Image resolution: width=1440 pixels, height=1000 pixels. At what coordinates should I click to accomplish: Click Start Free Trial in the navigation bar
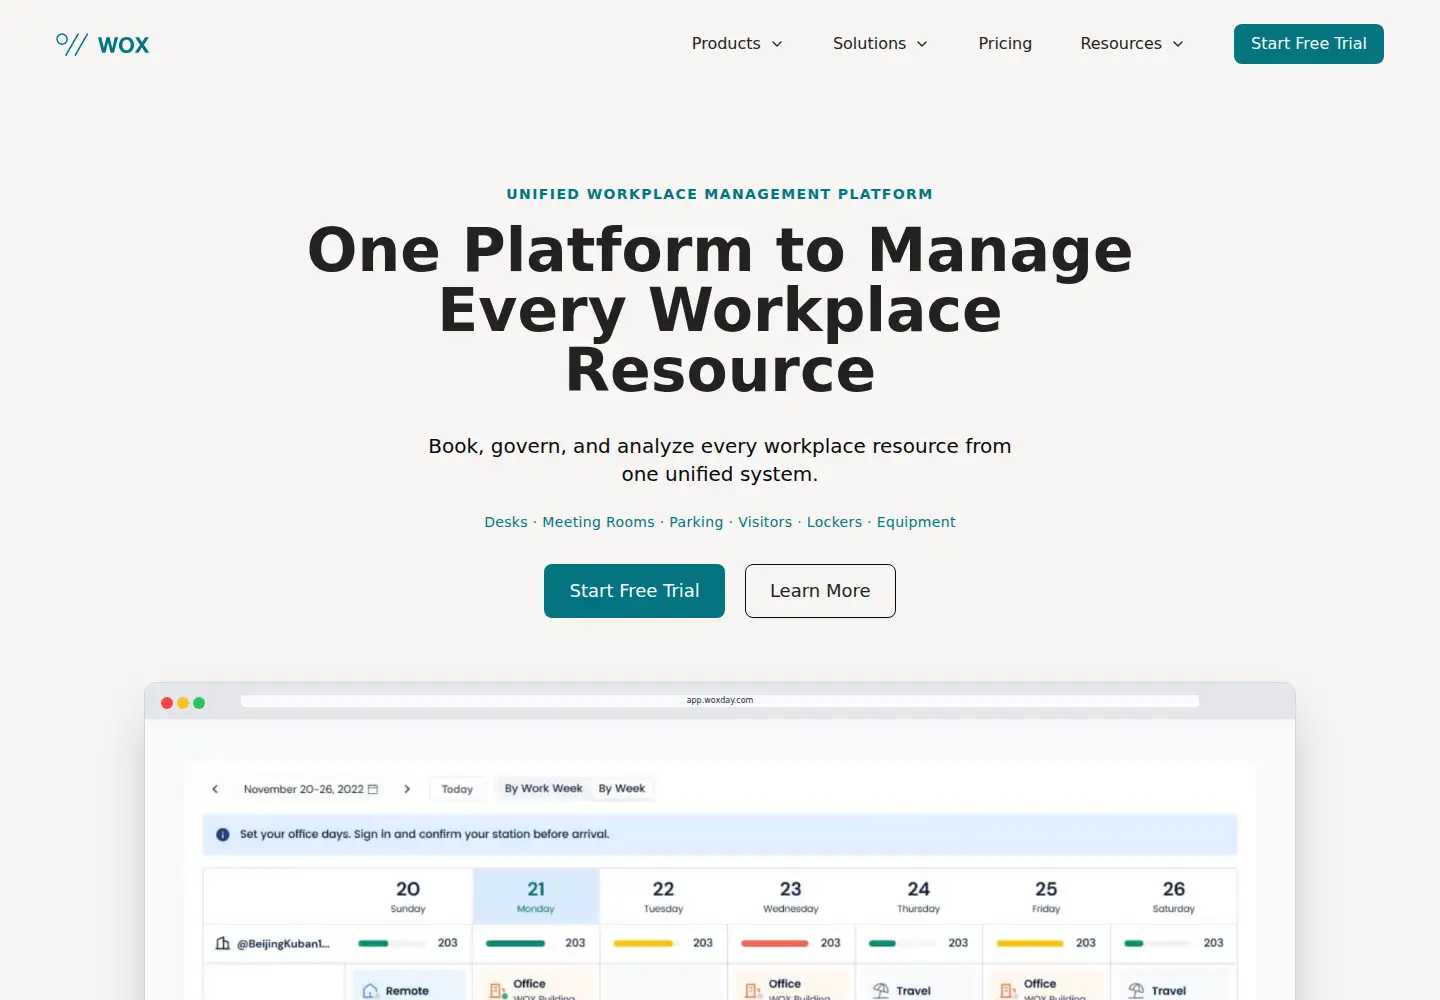1309,44
